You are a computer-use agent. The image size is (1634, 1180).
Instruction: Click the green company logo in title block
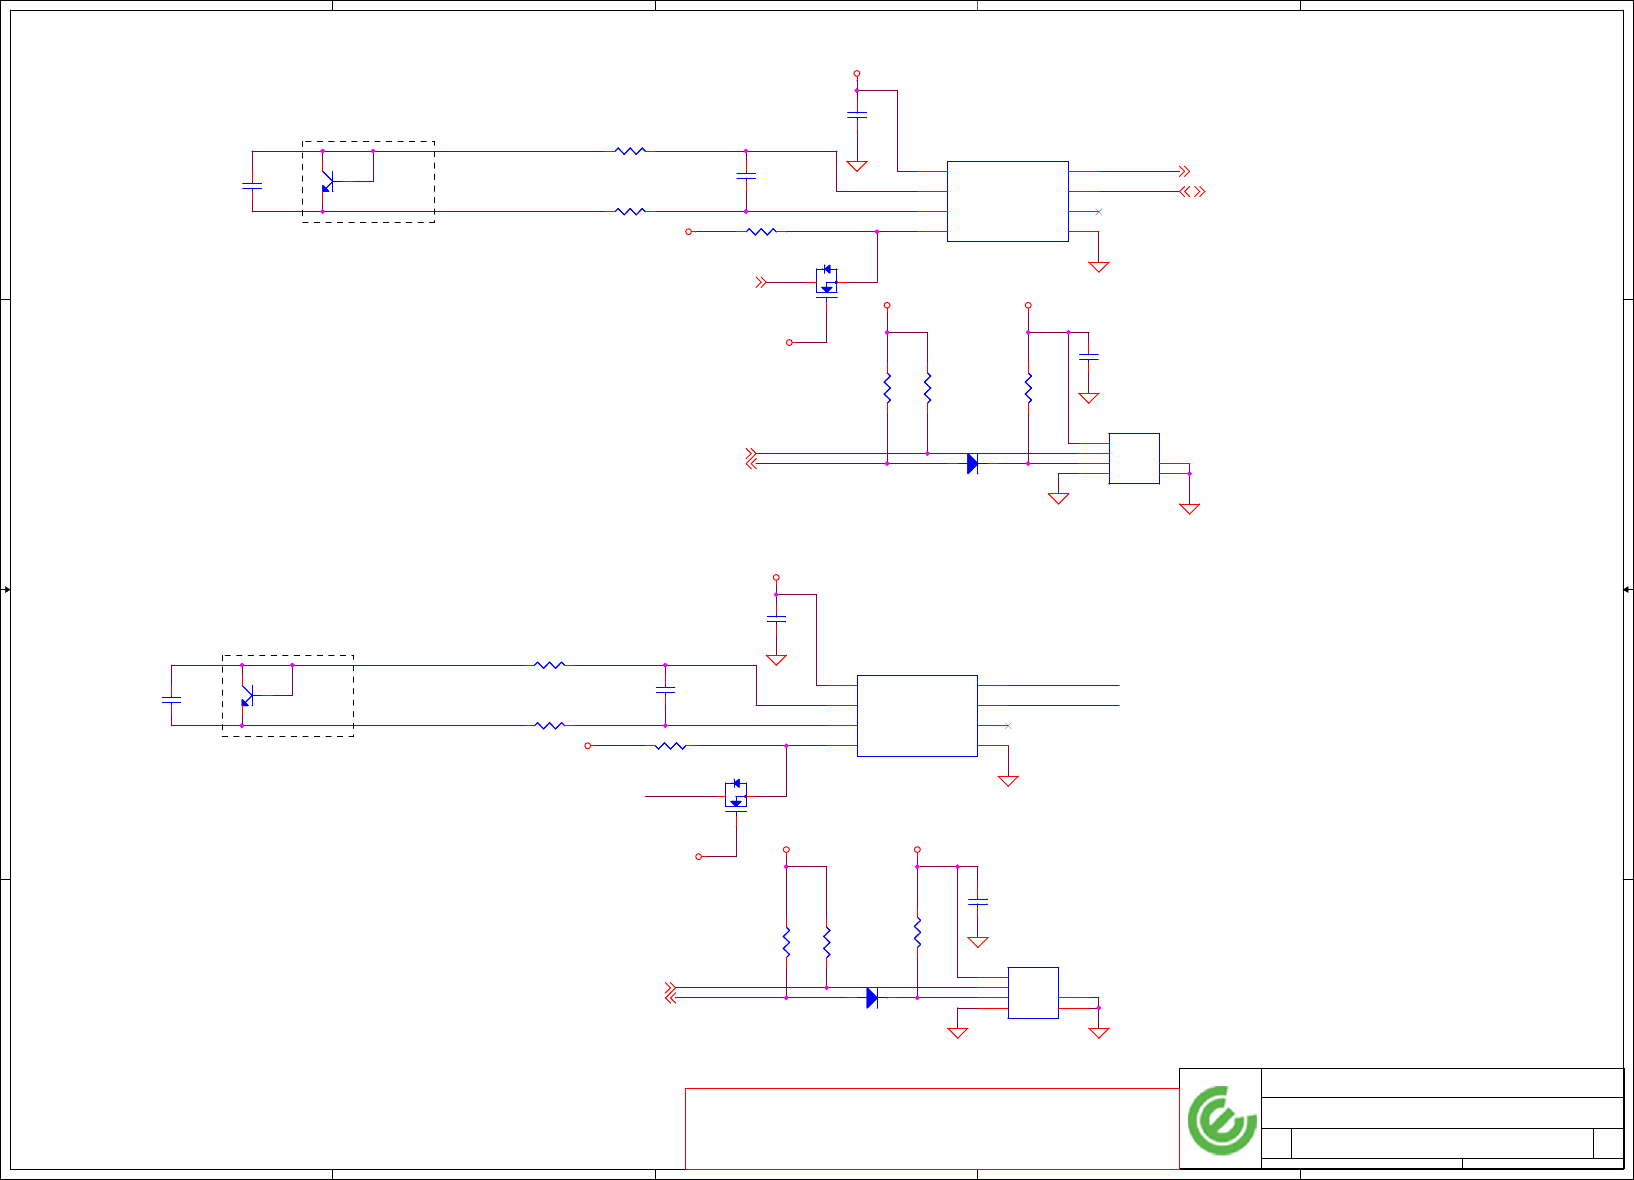tap(1222, 1120)
